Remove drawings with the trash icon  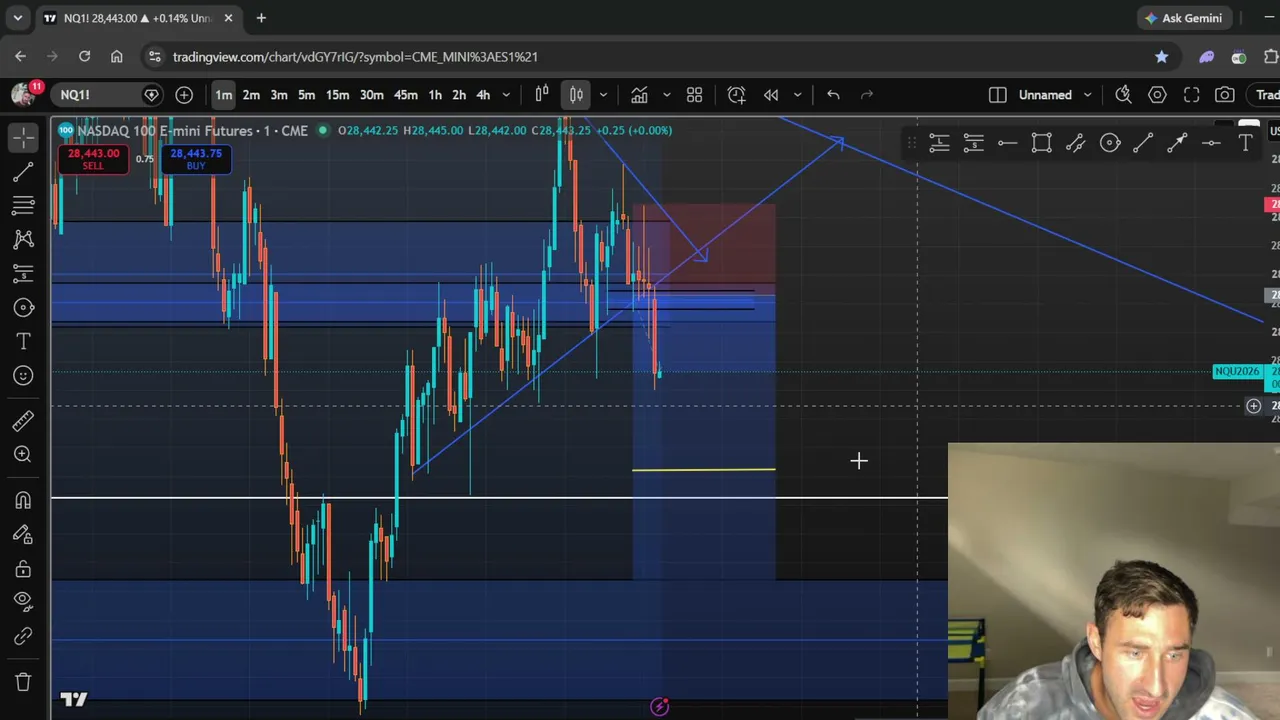pyautogui.click(x=23, y=682)
